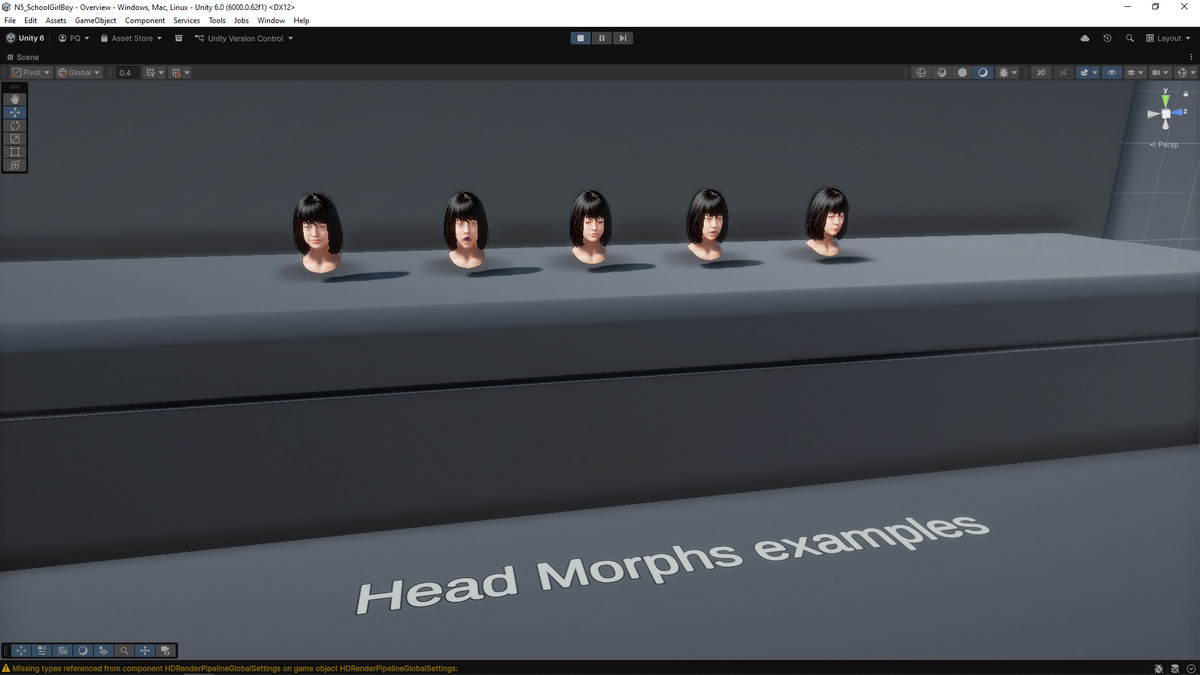The width and height of the screenshot is (1200, 675).
Task: Open Pivot handle position dropdown
Action: (30, 72)
